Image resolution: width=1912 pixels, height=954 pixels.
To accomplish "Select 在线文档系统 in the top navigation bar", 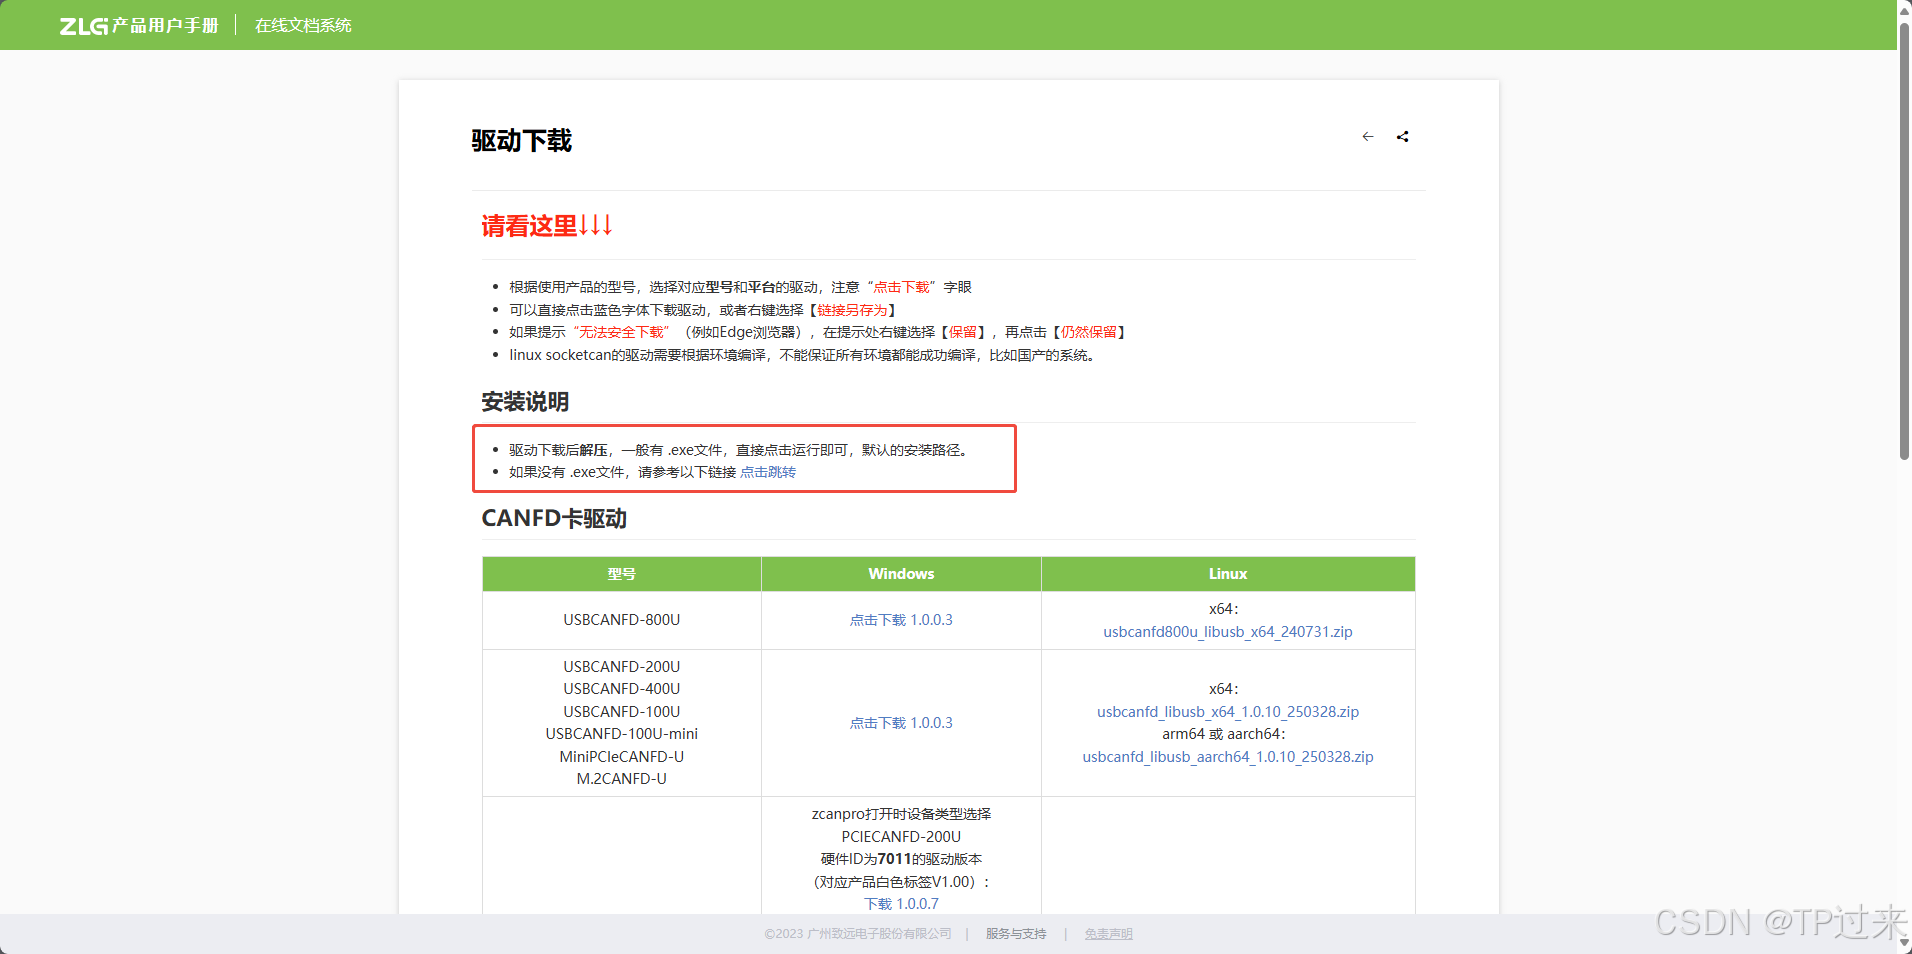I will 302,24.
